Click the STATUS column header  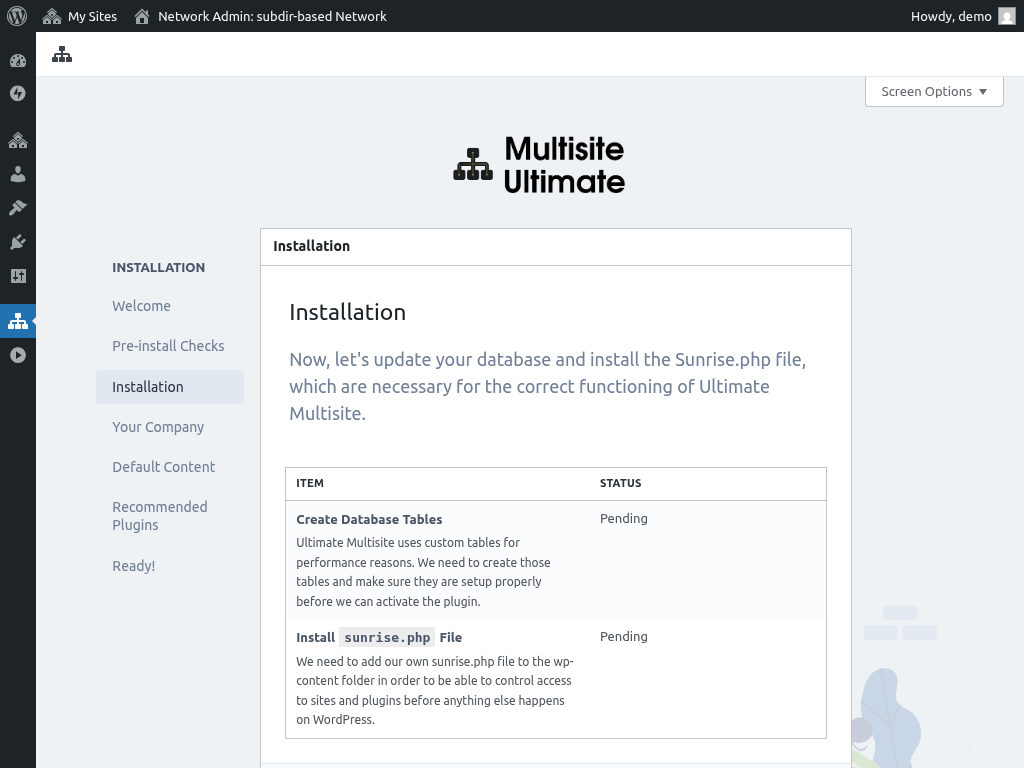click(620, 483)
